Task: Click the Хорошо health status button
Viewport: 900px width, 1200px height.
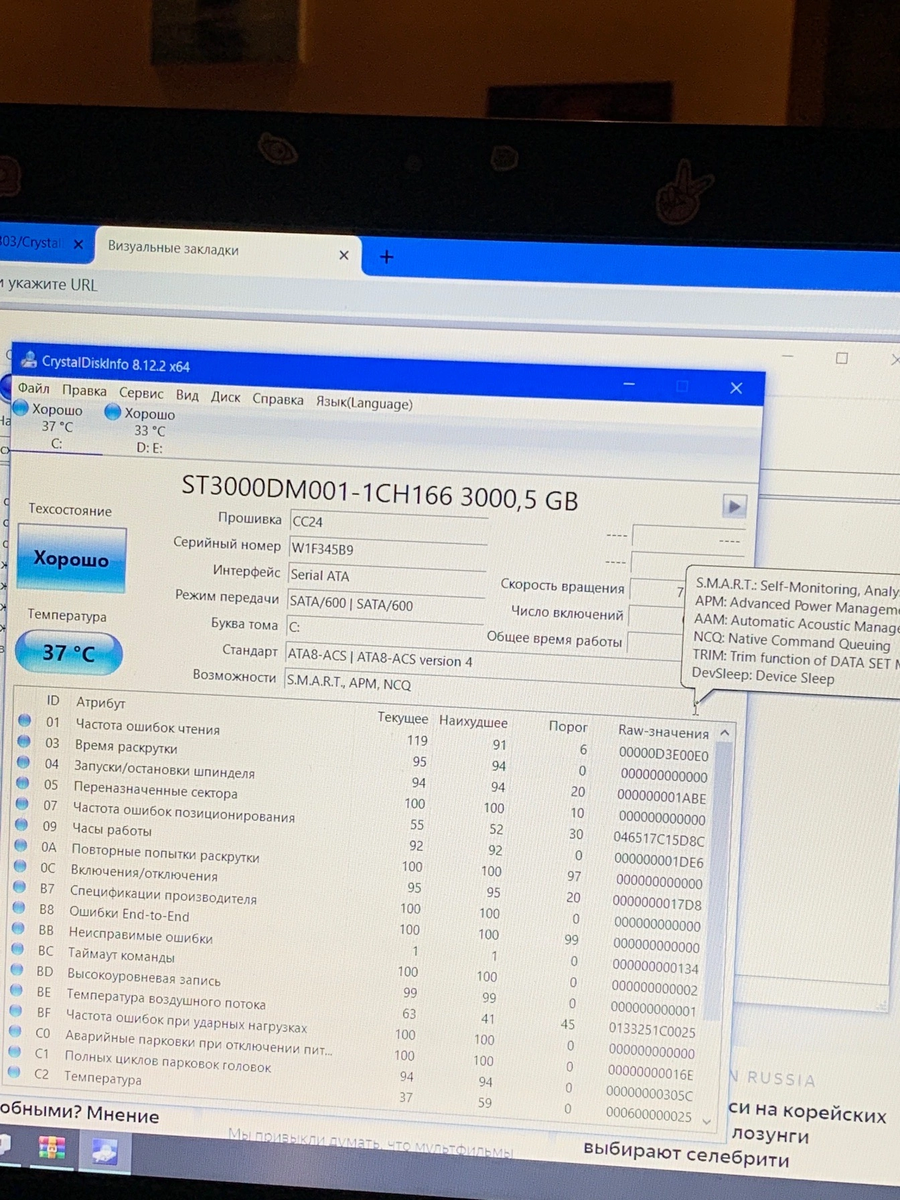Action: tap(71, 559)
